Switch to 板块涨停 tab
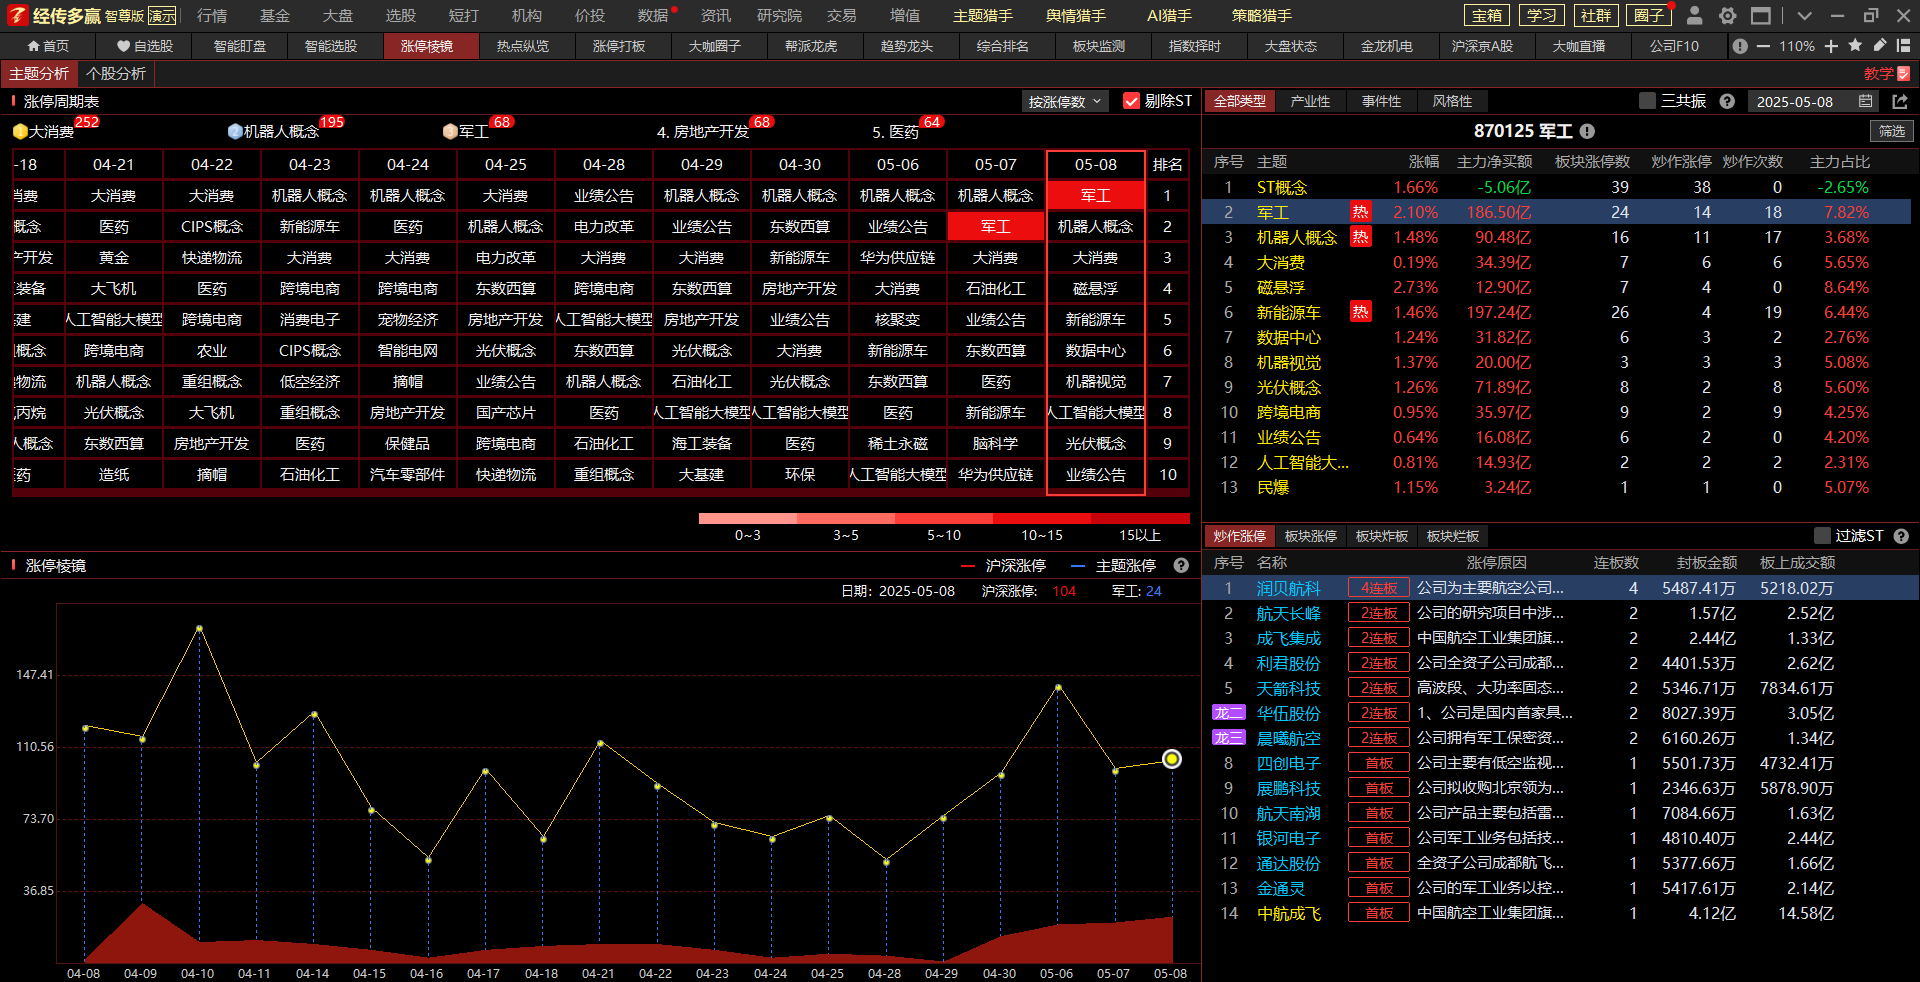Viewport: 1920px width, 982px height. point(1310,536)
